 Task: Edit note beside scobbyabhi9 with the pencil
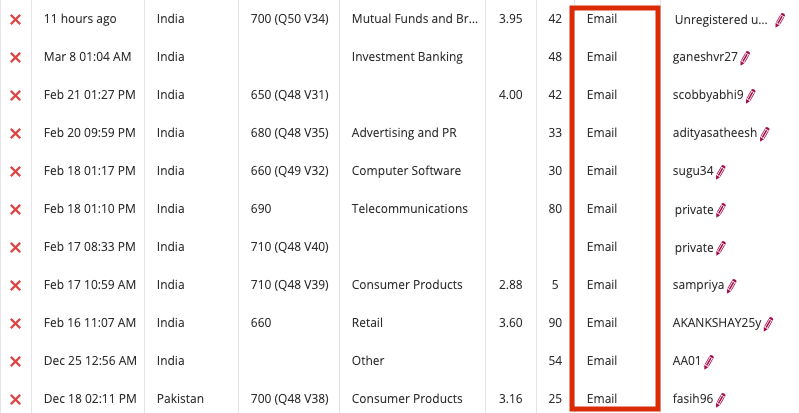pyautogui.click(x=751, y=95)
